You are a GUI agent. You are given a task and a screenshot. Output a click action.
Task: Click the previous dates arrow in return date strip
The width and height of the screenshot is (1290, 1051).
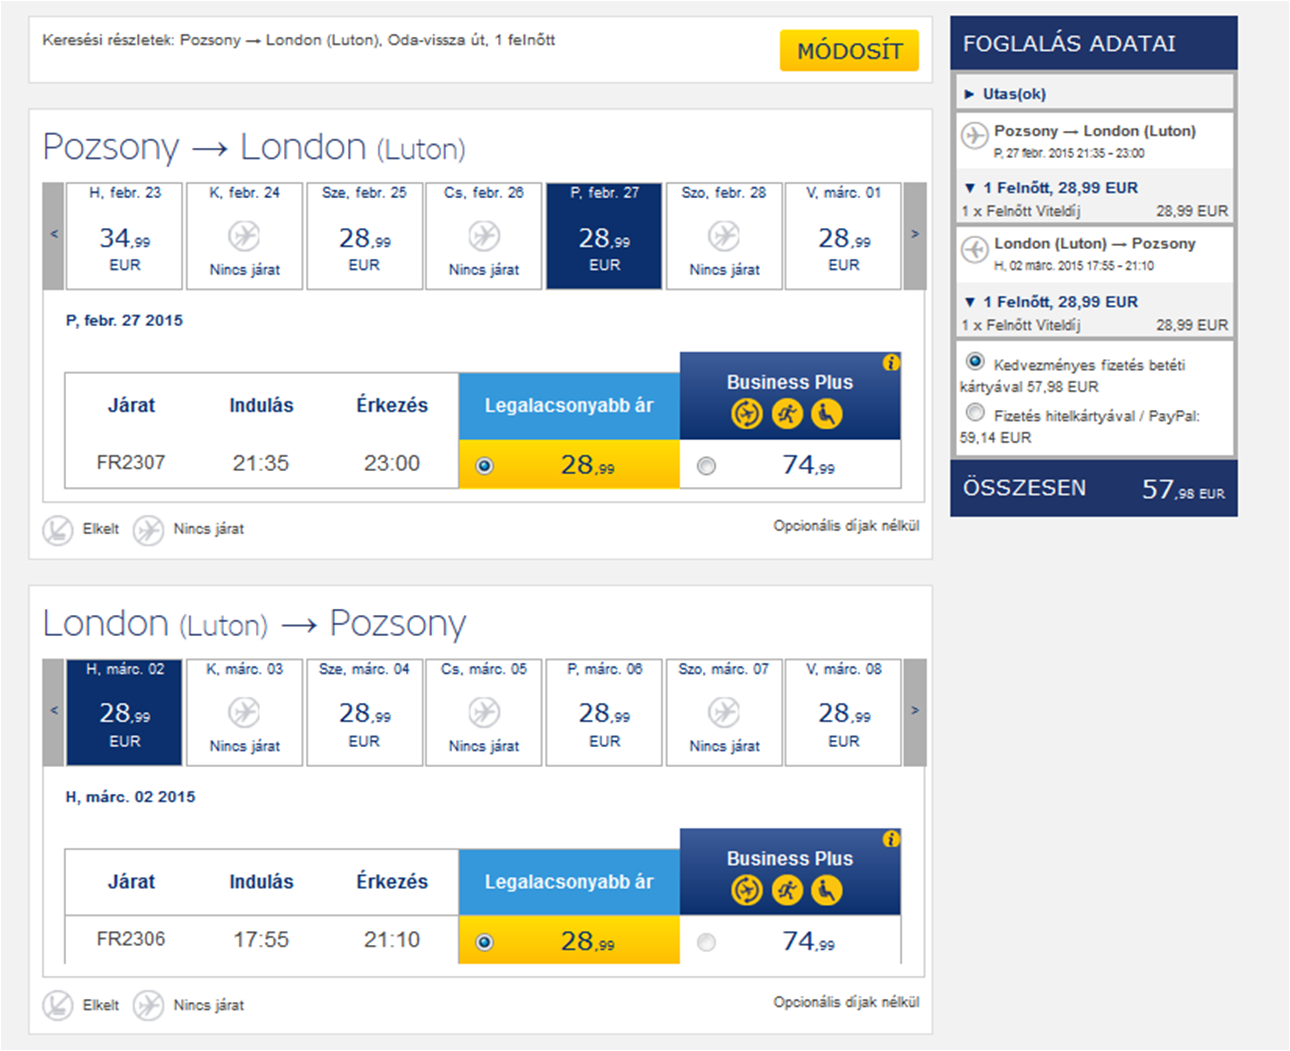click(x=54, y=711)
